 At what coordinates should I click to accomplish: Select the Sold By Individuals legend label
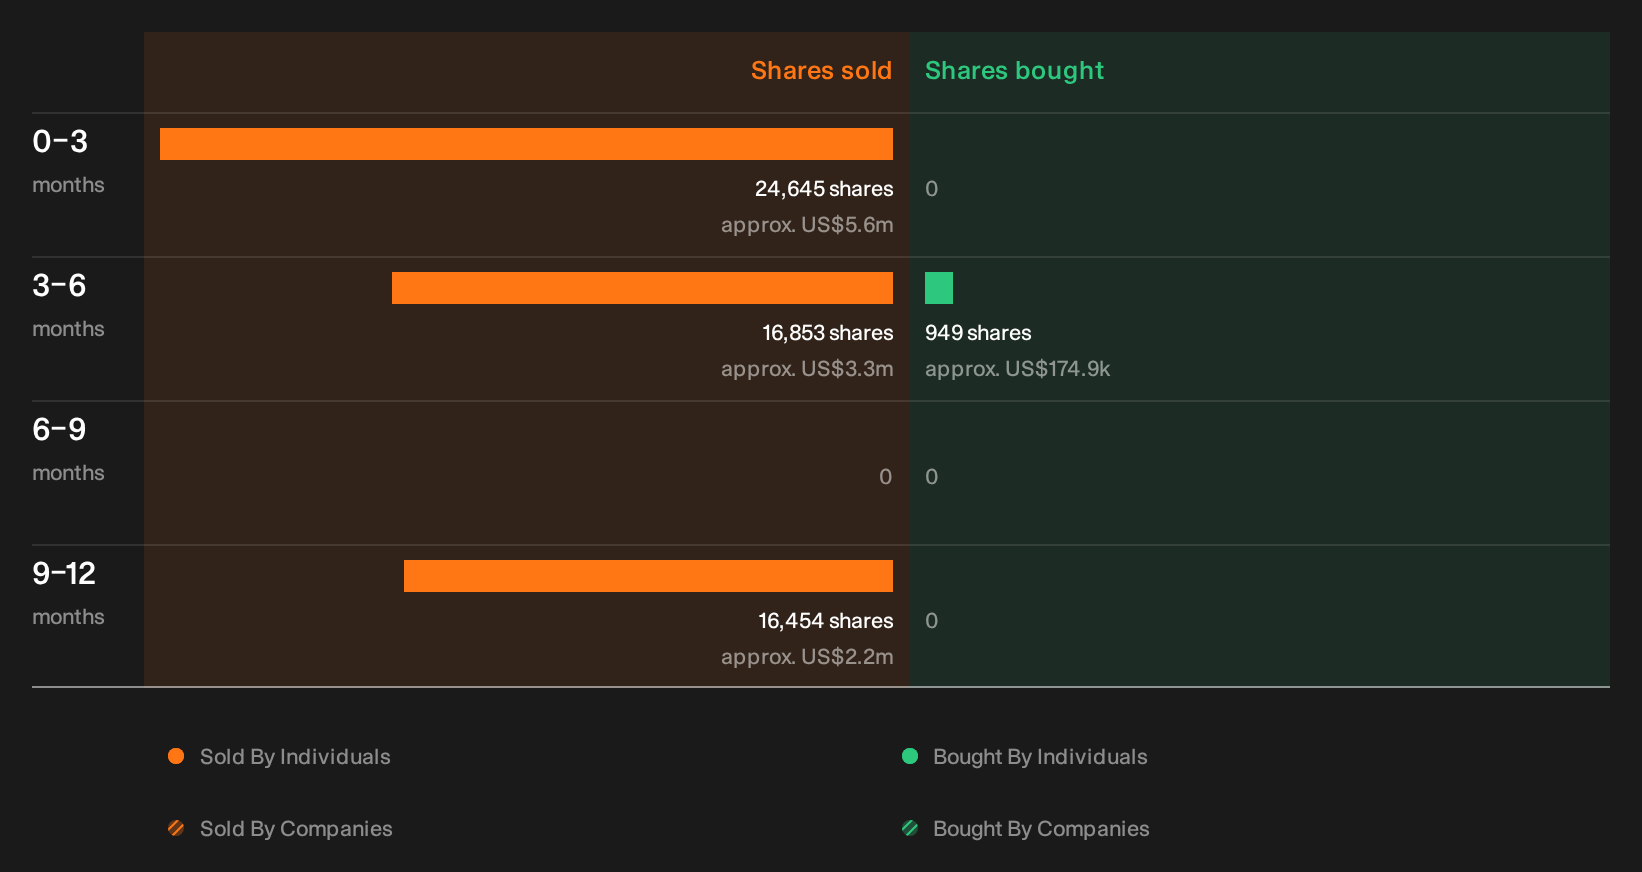(295, 757)
